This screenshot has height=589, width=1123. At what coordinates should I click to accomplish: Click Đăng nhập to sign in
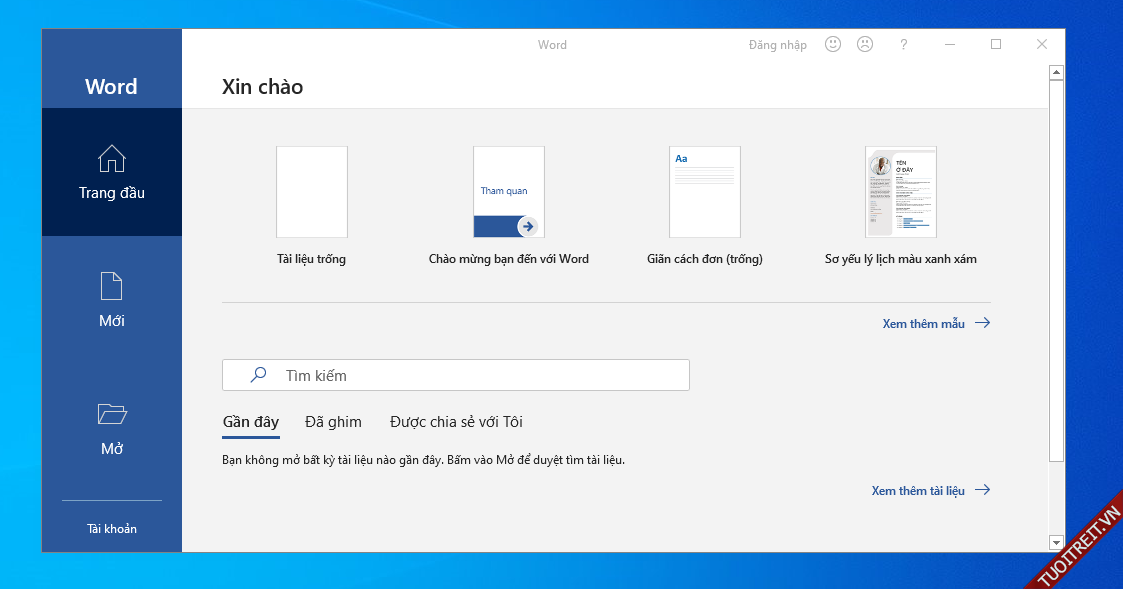tap(777, 45)
